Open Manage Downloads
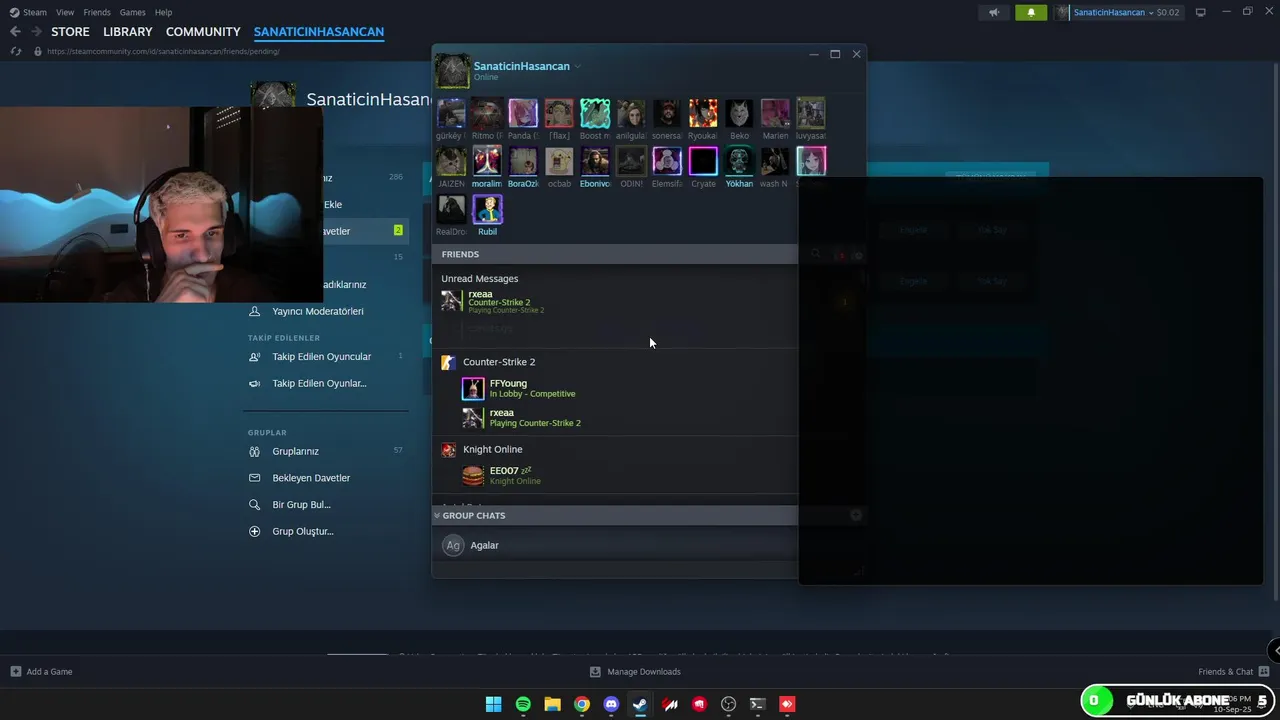Image resolution: width=1280 pixels, height=720 pixels. tap(636, 672)
